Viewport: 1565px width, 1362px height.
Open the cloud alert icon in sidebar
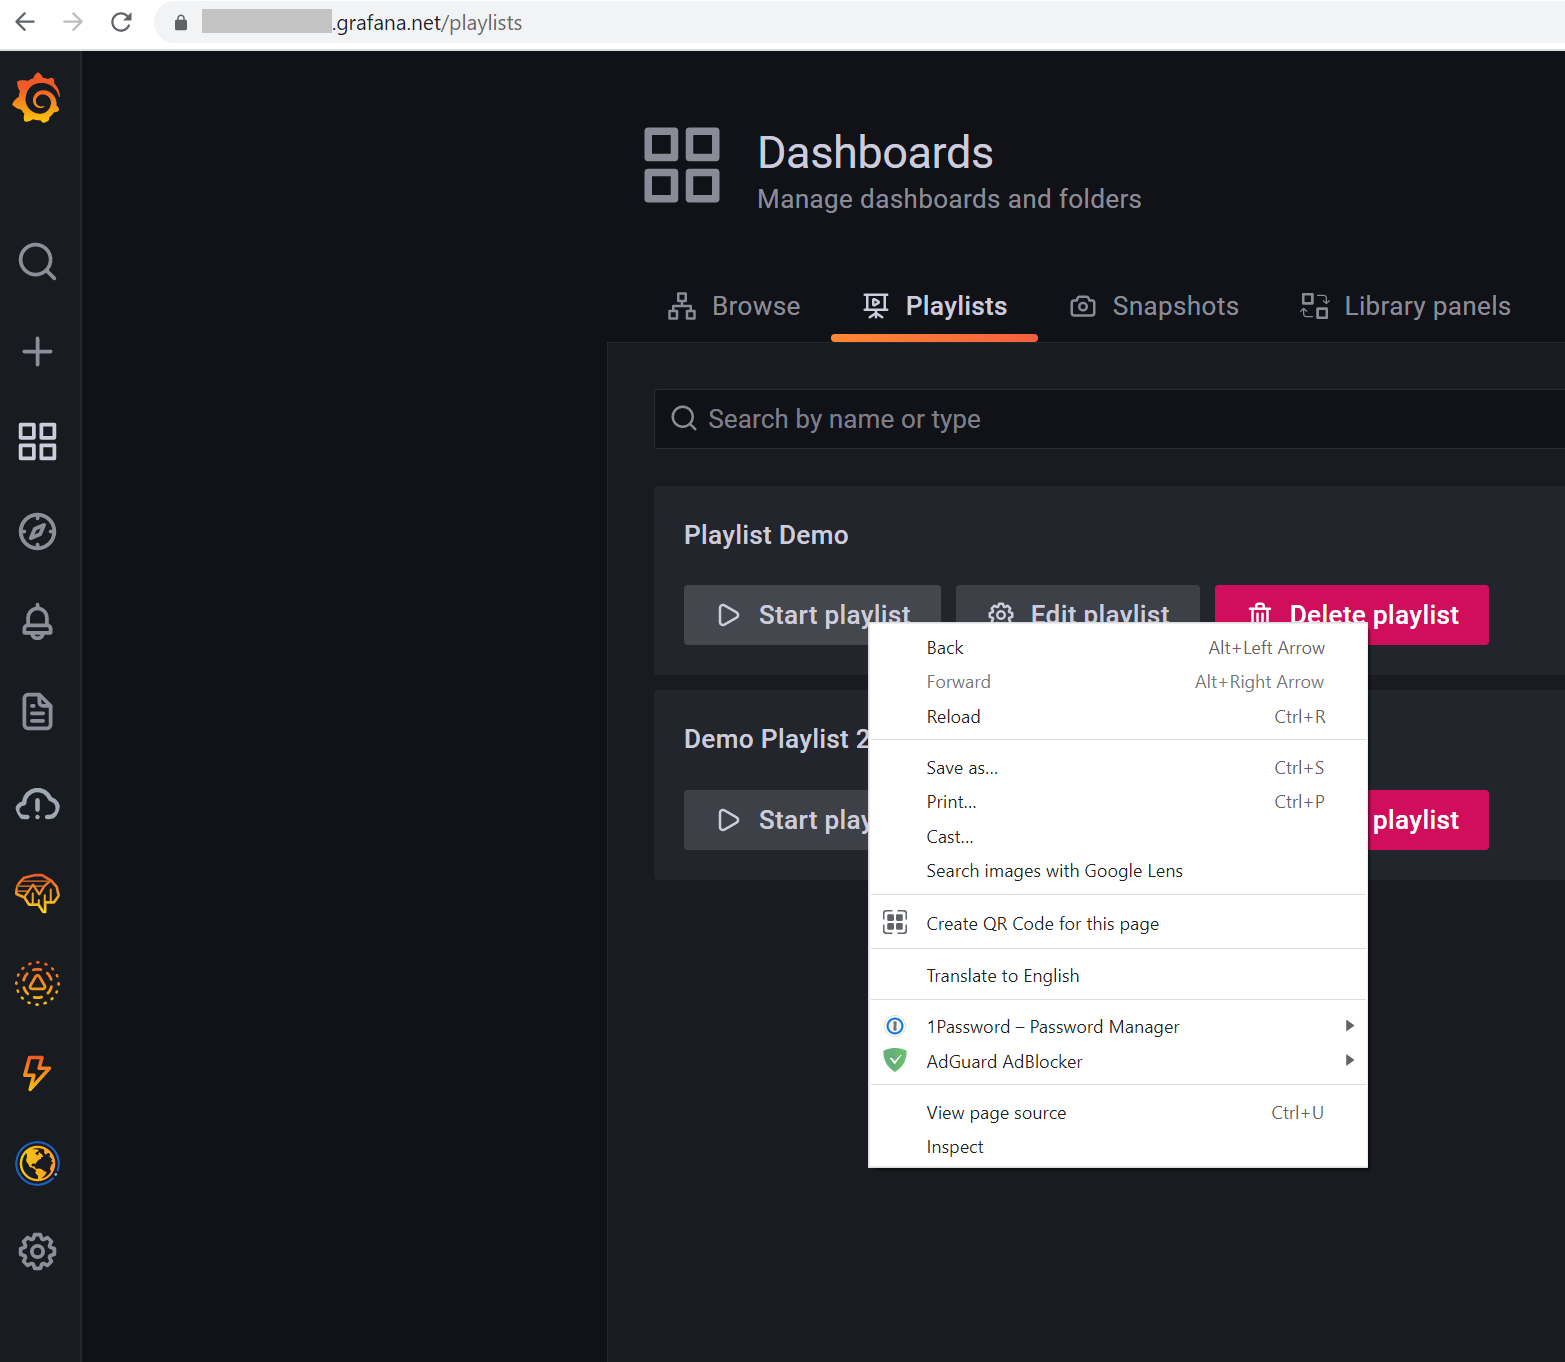(x=37, y=805)
